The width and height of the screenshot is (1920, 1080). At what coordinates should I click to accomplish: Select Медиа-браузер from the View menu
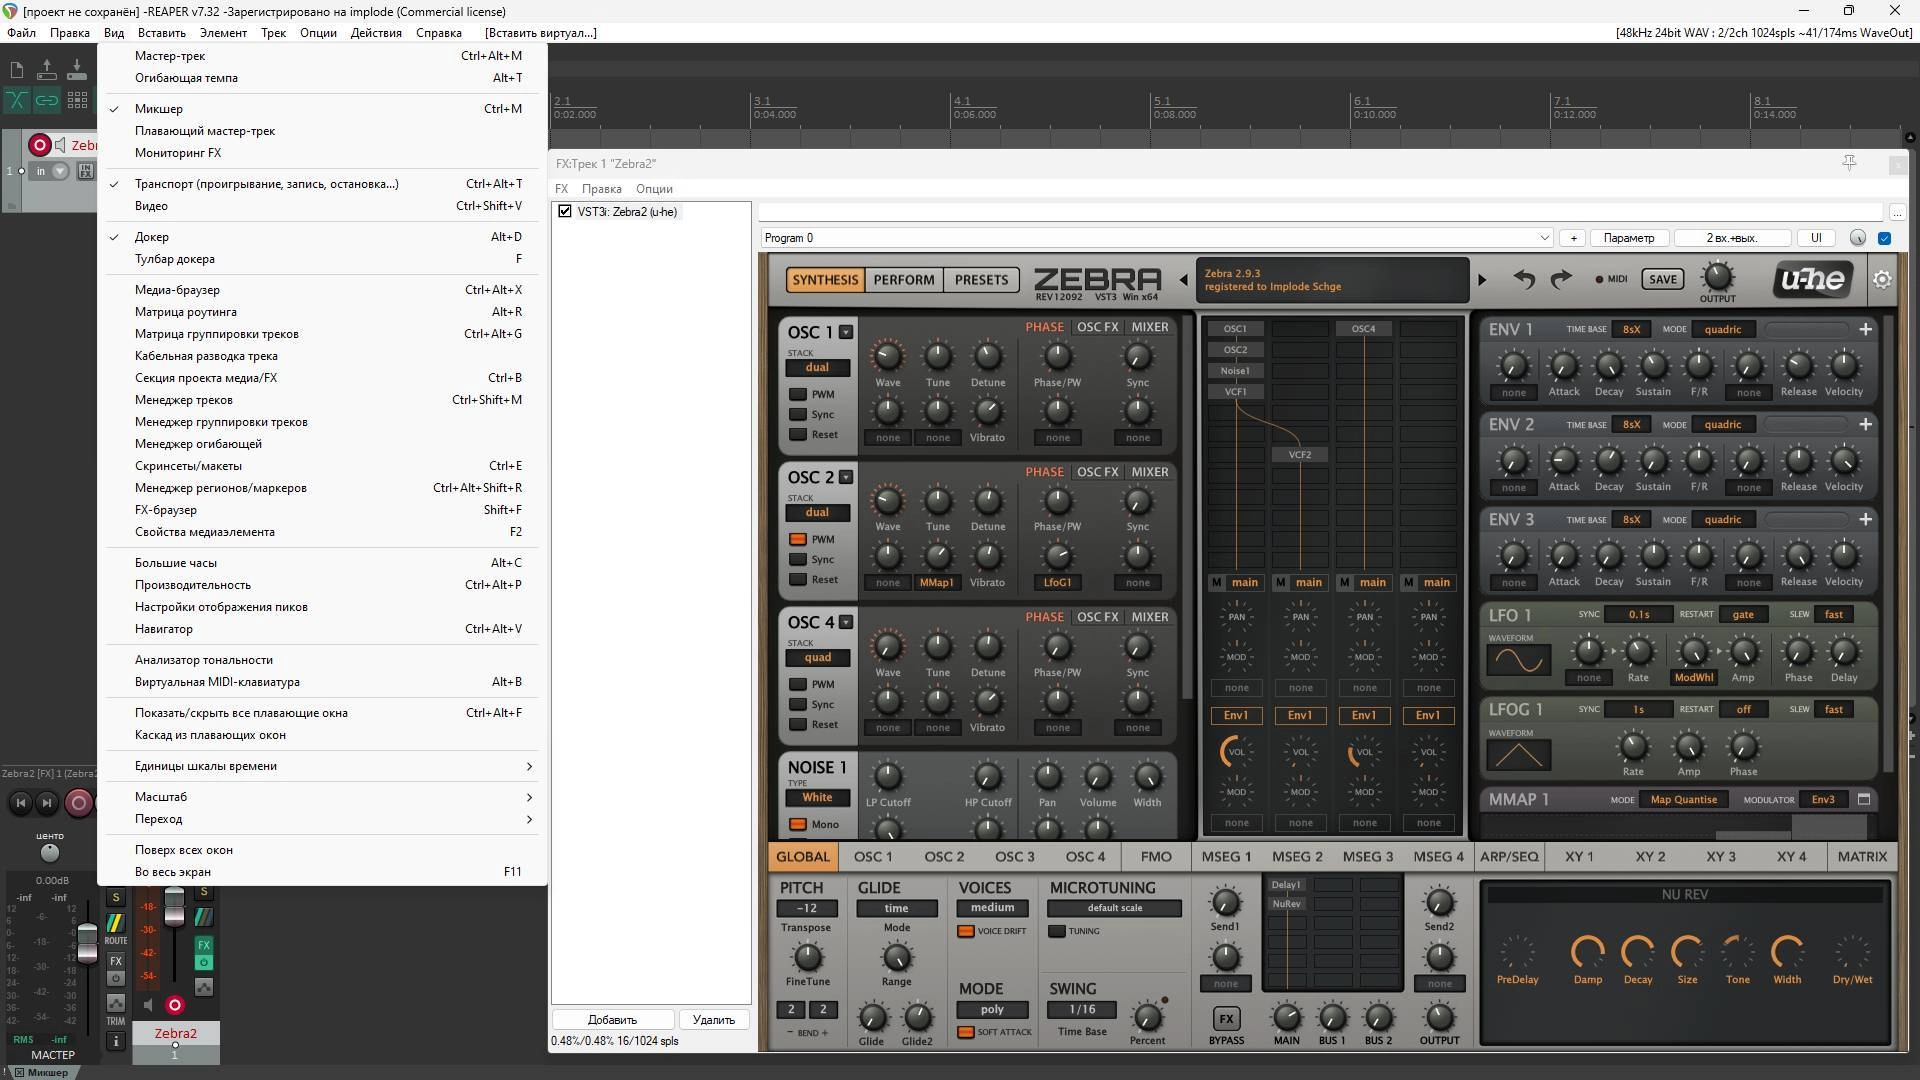[x=322, y=290]
